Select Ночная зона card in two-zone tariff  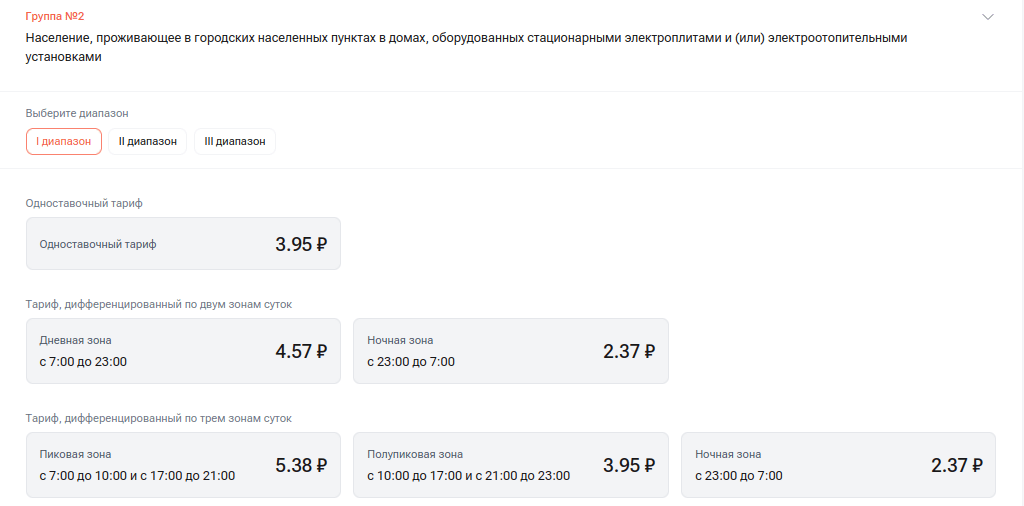[x=510, y=351]
